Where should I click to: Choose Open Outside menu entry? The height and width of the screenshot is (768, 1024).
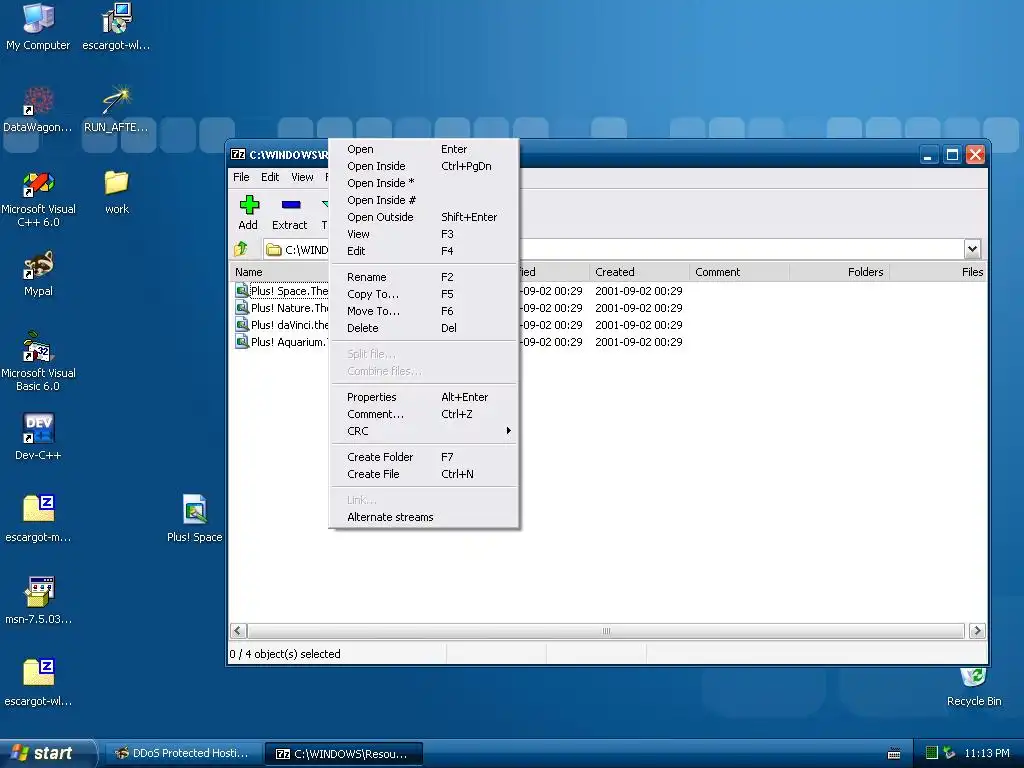coord(424,217)
